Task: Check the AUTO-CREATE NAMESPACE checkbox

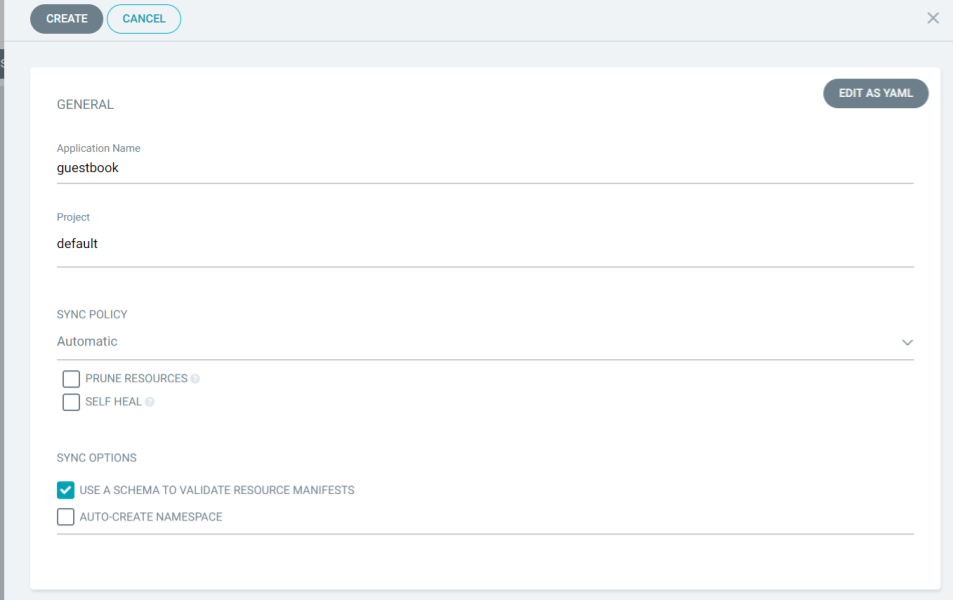Action: pos(66,517)
